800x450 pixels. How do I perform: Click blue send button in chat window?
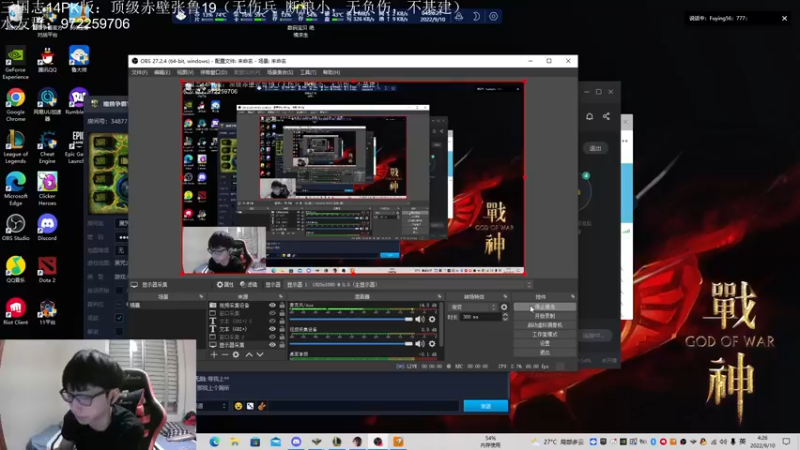pos(485,406)
